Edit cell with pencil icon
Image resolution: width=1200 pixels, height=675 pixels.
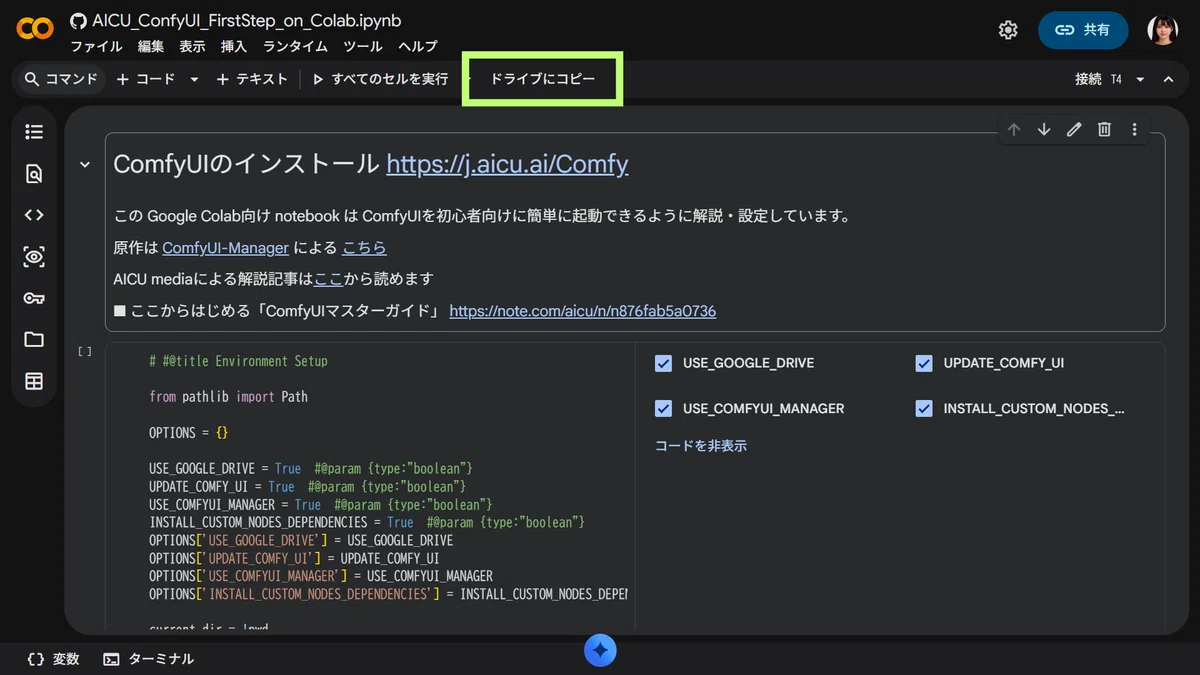(1074, 130)
